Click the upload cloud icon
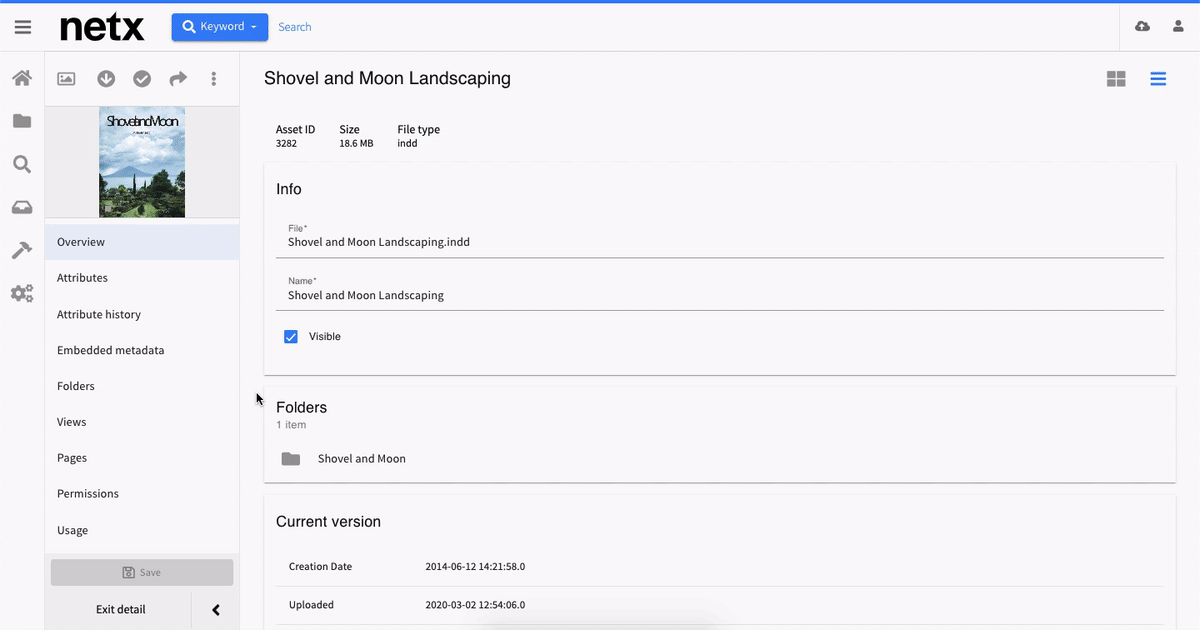Viewport: 1200px width, 630px height. pos(1142,27)
